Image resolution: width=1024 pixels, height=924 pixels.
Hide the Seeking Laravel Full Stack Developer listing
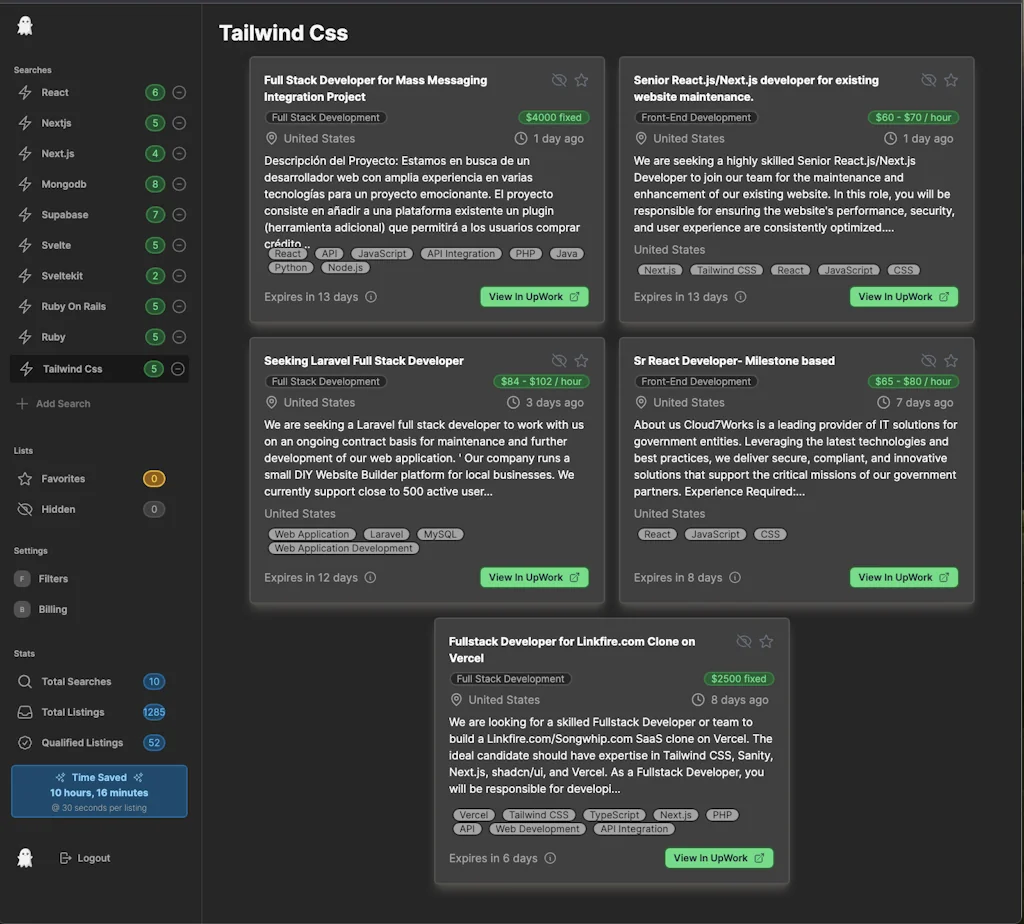coord(559,360)
